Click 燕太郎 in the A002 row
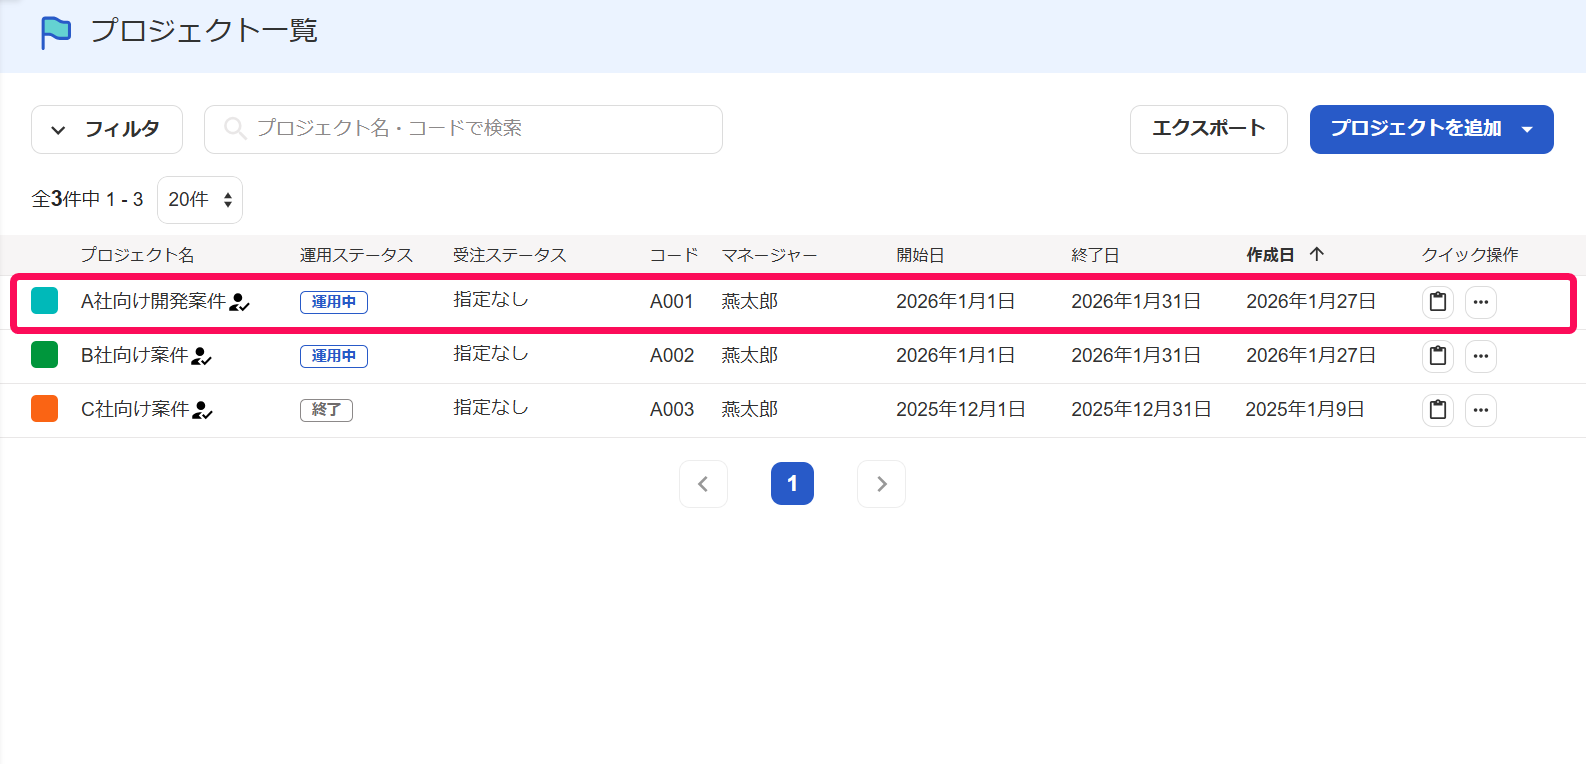Viewport: 1586px width, 764px height. (750, 355)
